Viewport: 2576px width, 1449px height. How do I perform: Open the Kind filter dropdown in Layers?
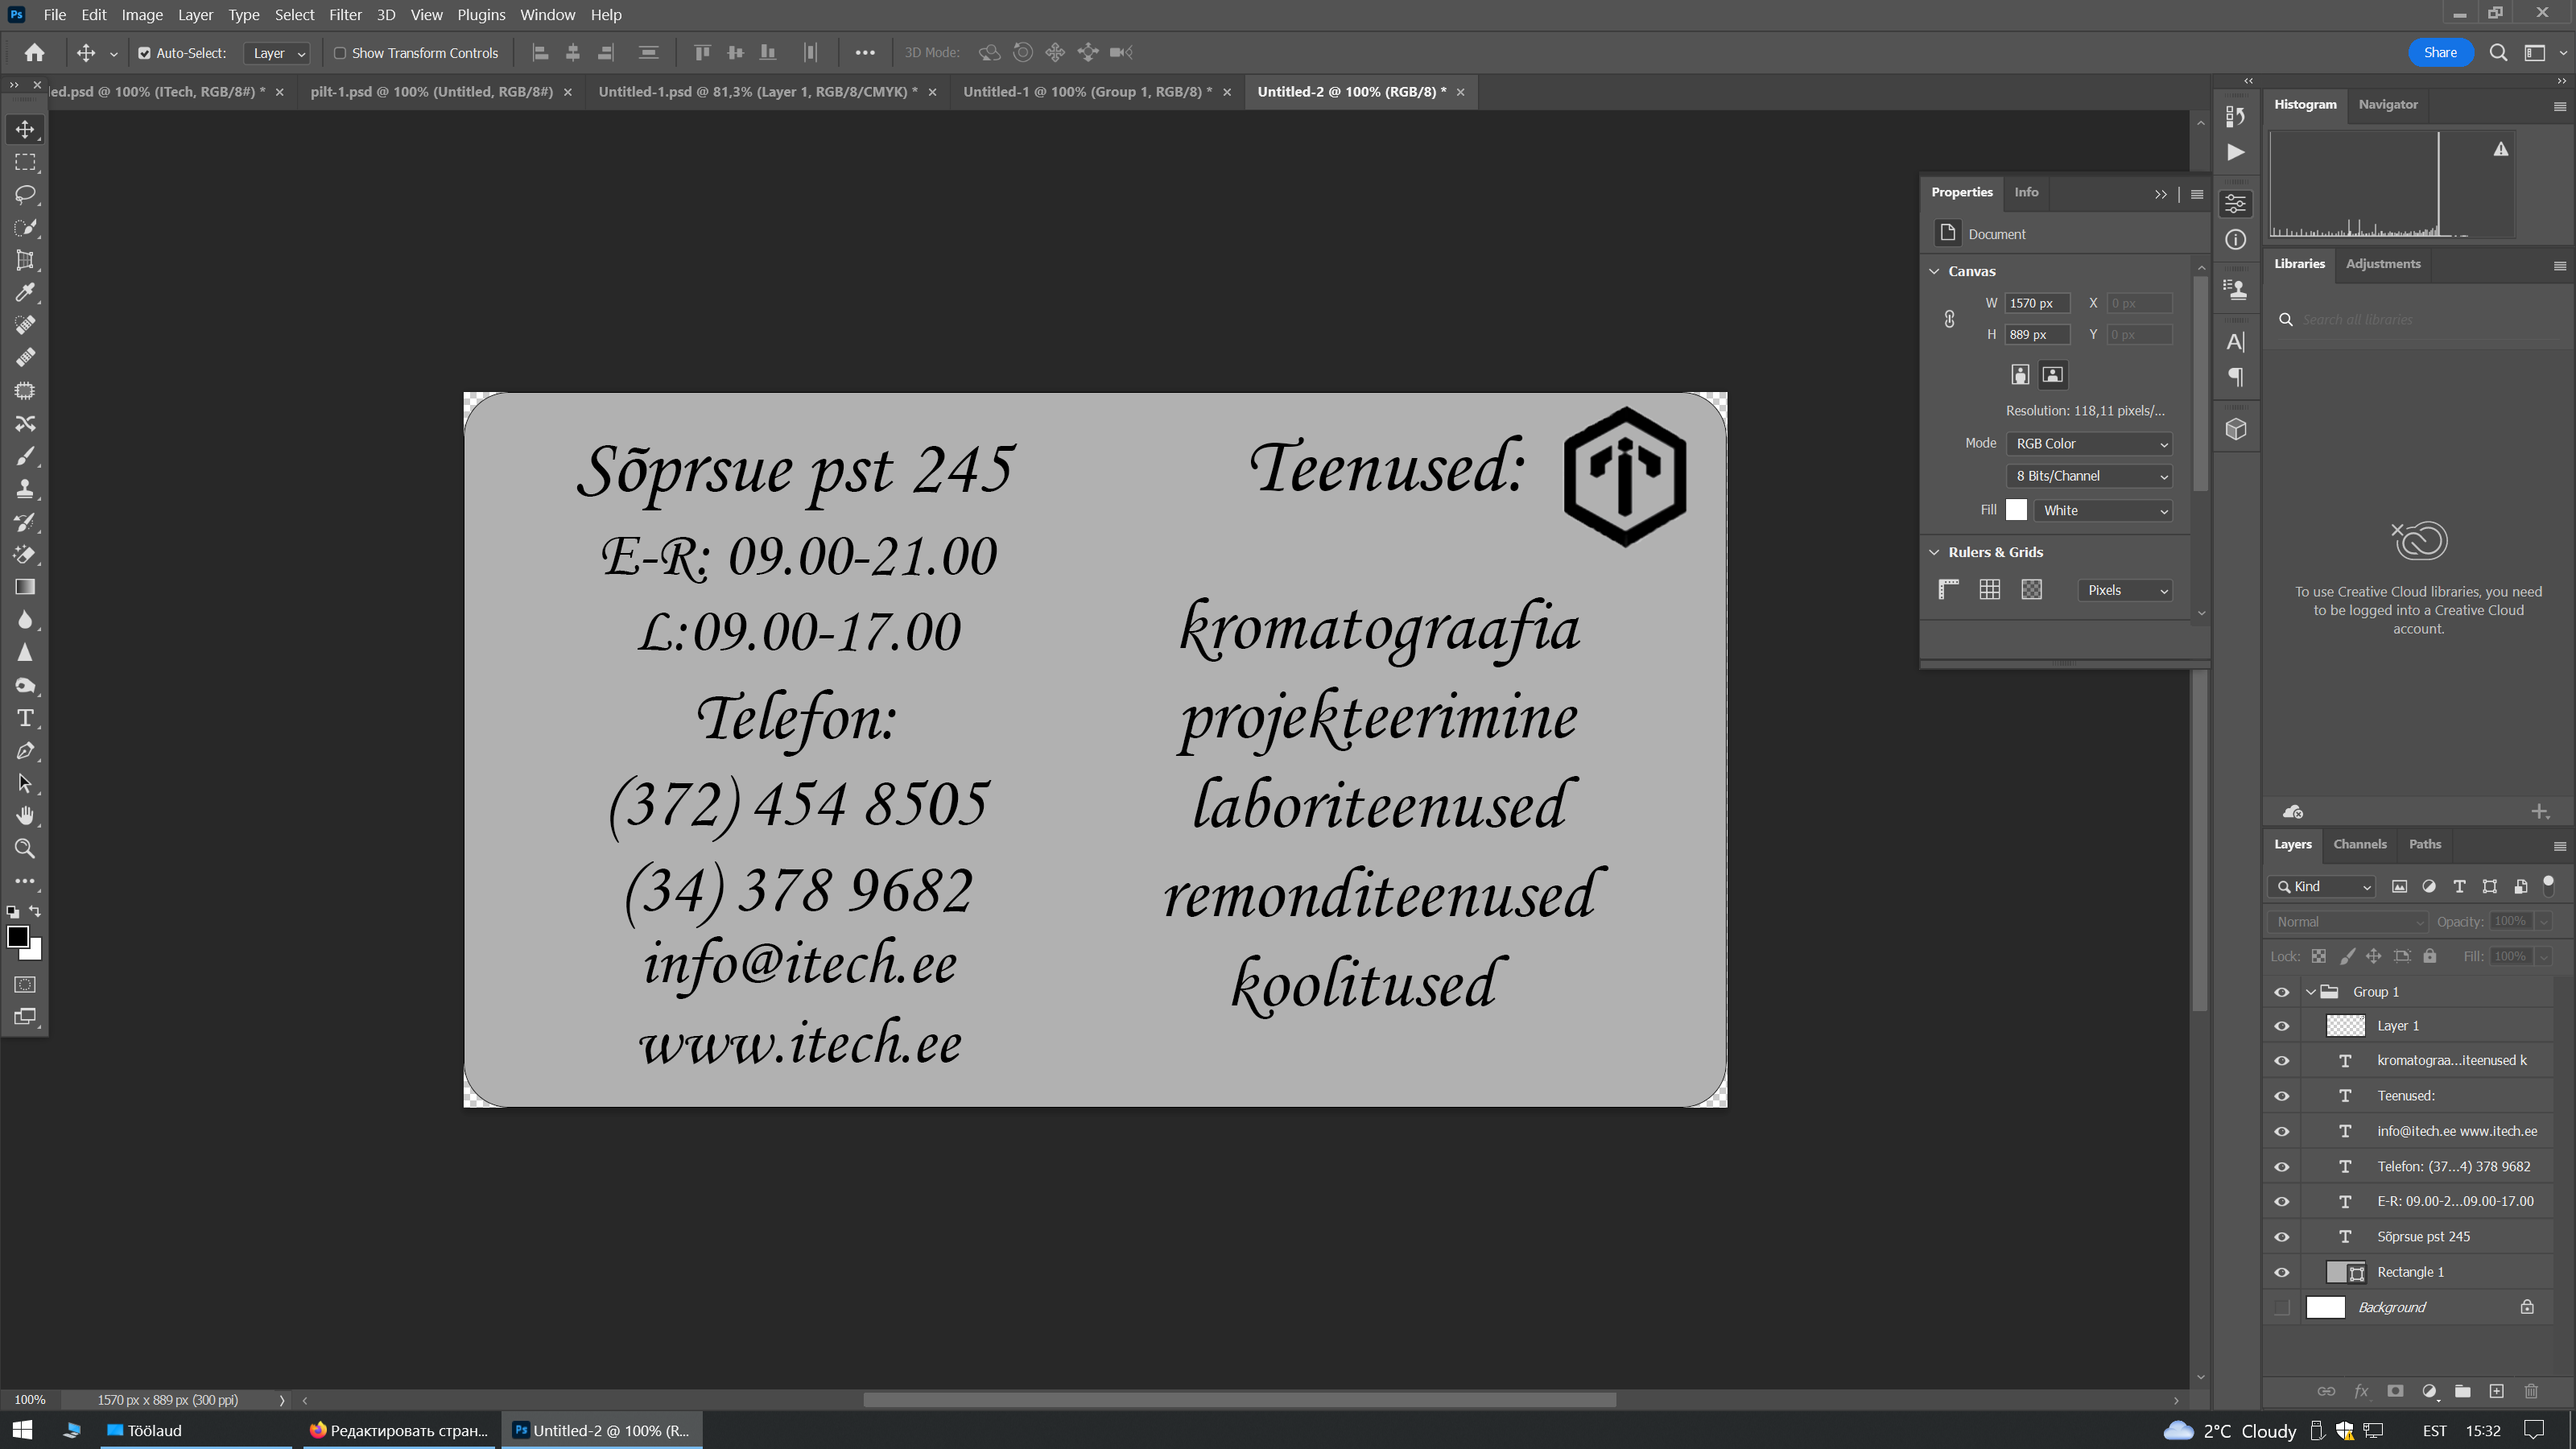pos(2321,886)
